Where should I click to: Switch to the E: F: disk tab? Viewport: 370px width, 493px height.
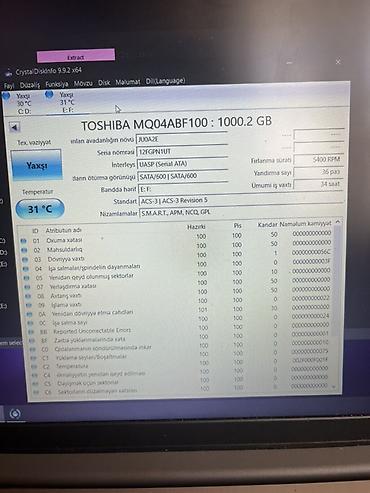pos(67,102)
